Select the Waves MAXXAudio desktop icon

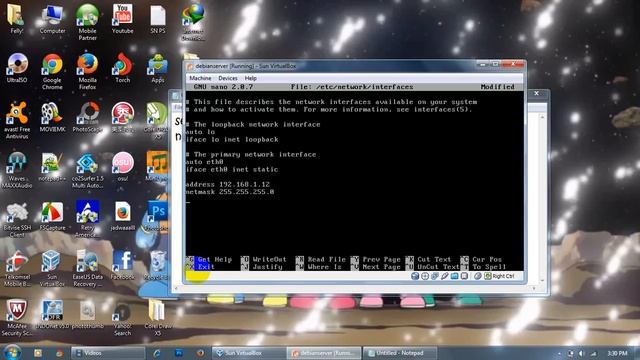[x=17, y=170]
